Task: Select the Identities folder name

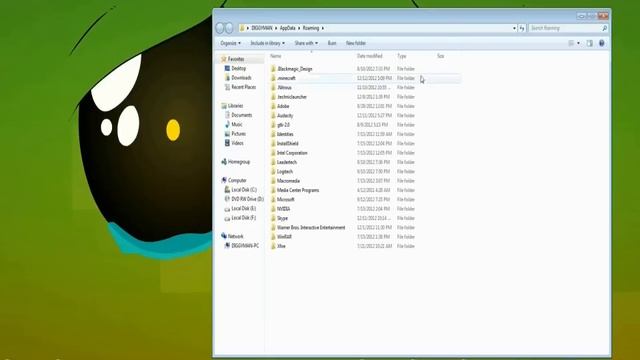Action: point(285,134)
